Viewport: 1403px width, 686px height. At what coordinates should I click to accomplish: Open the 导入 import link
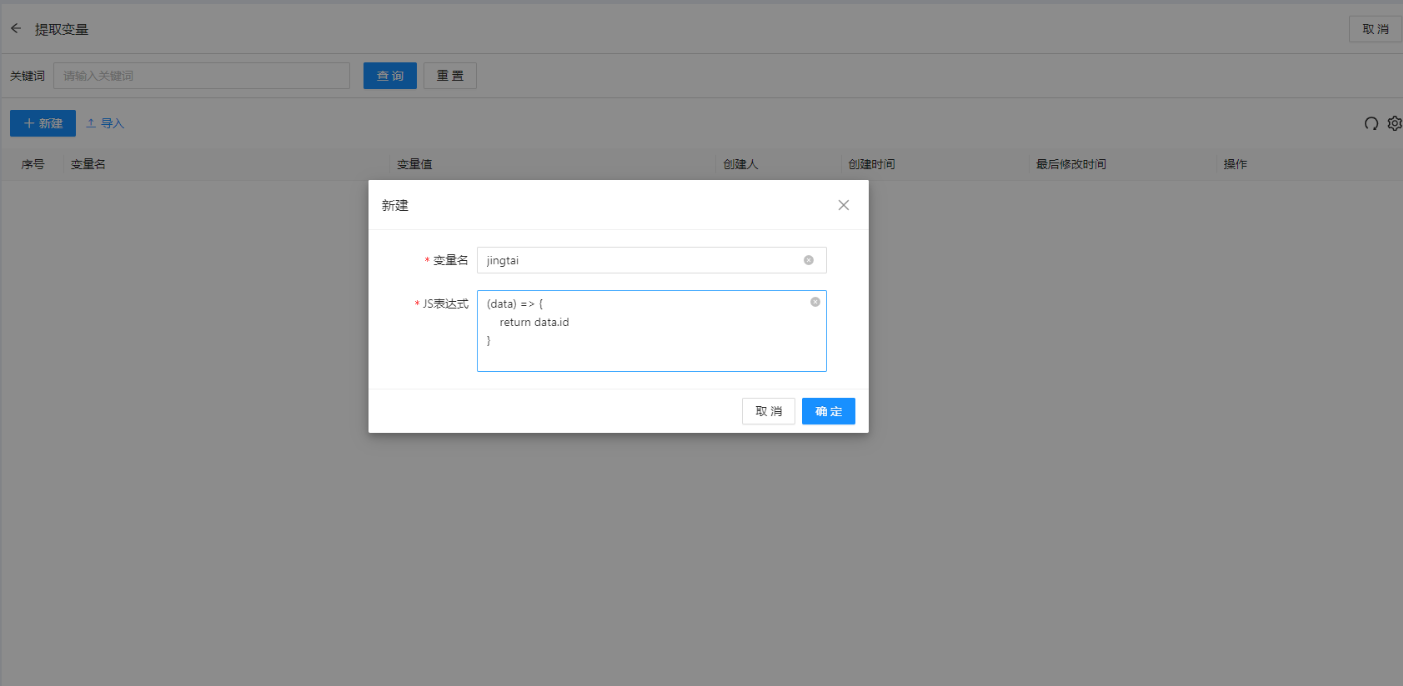[105, 124]
